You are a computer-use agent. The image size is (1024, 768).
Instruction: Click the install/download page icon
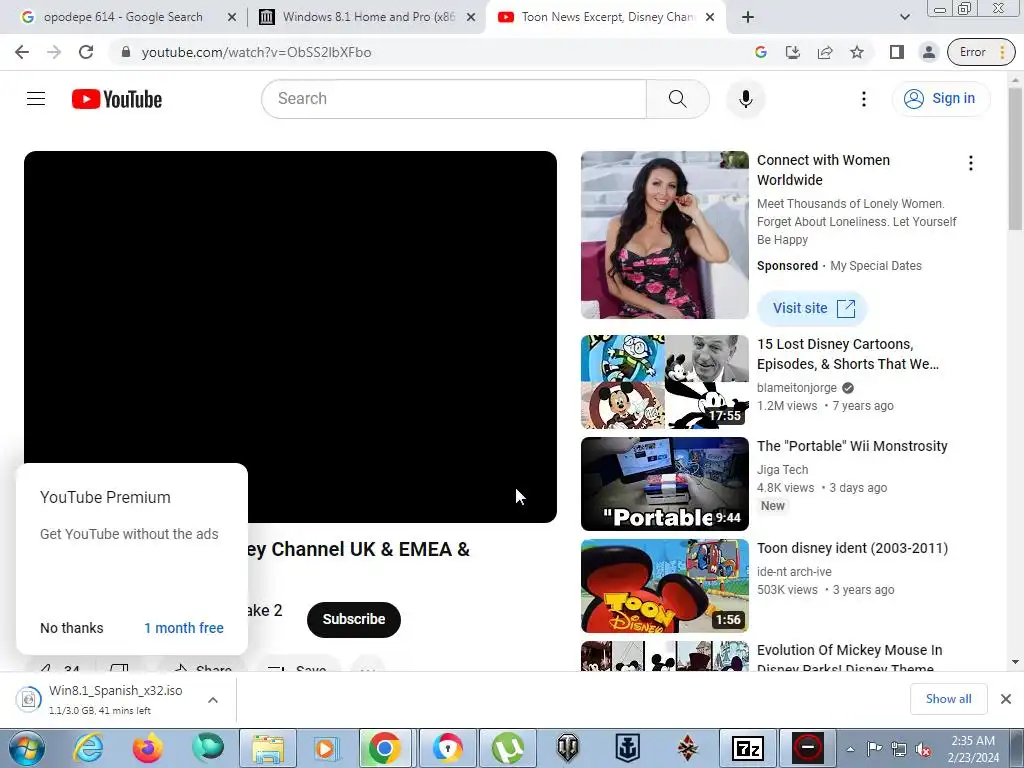pyautogui.click(x=792, y=52)
